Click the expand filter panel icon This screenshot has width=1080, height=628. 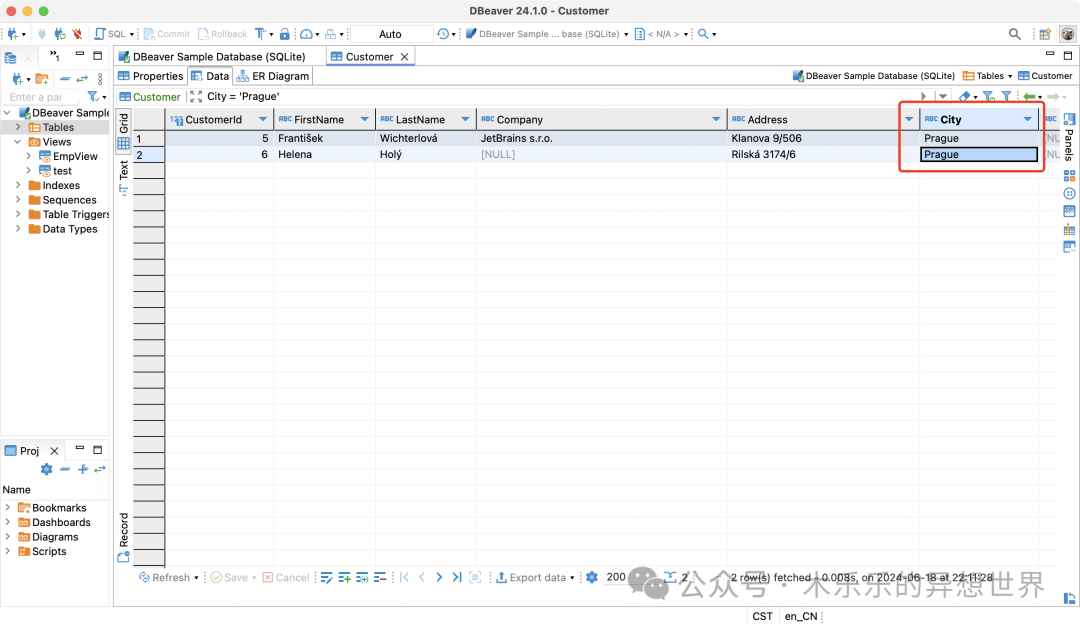196,96
